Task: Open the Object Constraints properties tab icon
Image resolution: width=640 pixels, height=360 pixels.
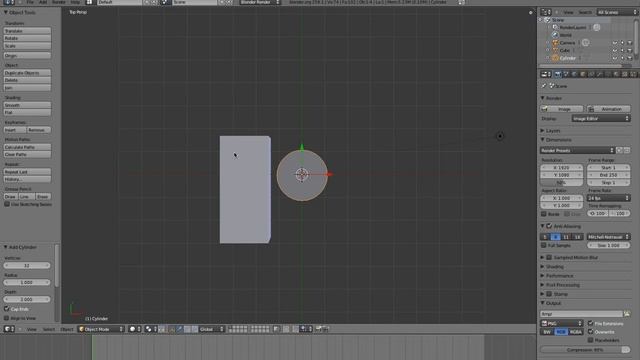Action: [x=591, y=74]
